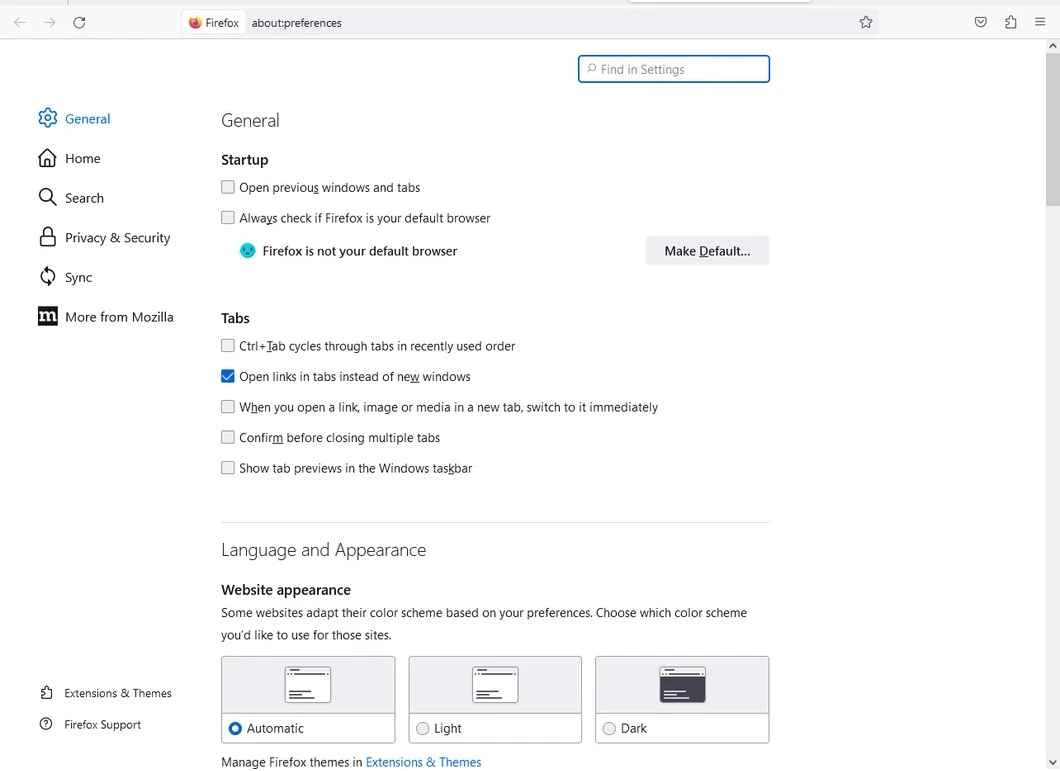Click the Startup section heading
This screenshot has height=771, width=1060.
point(245,160)
